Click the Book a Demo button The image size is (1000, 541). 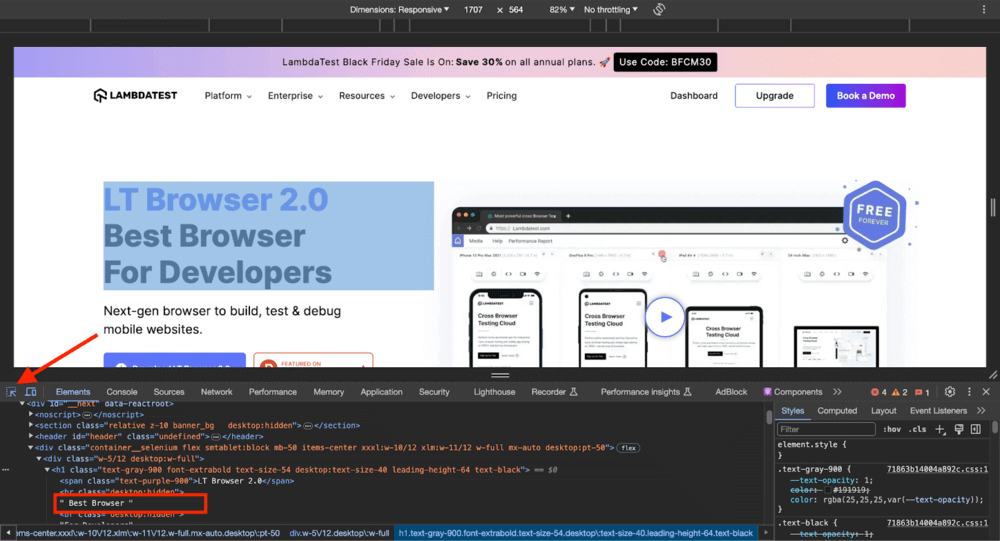point(865,96)
